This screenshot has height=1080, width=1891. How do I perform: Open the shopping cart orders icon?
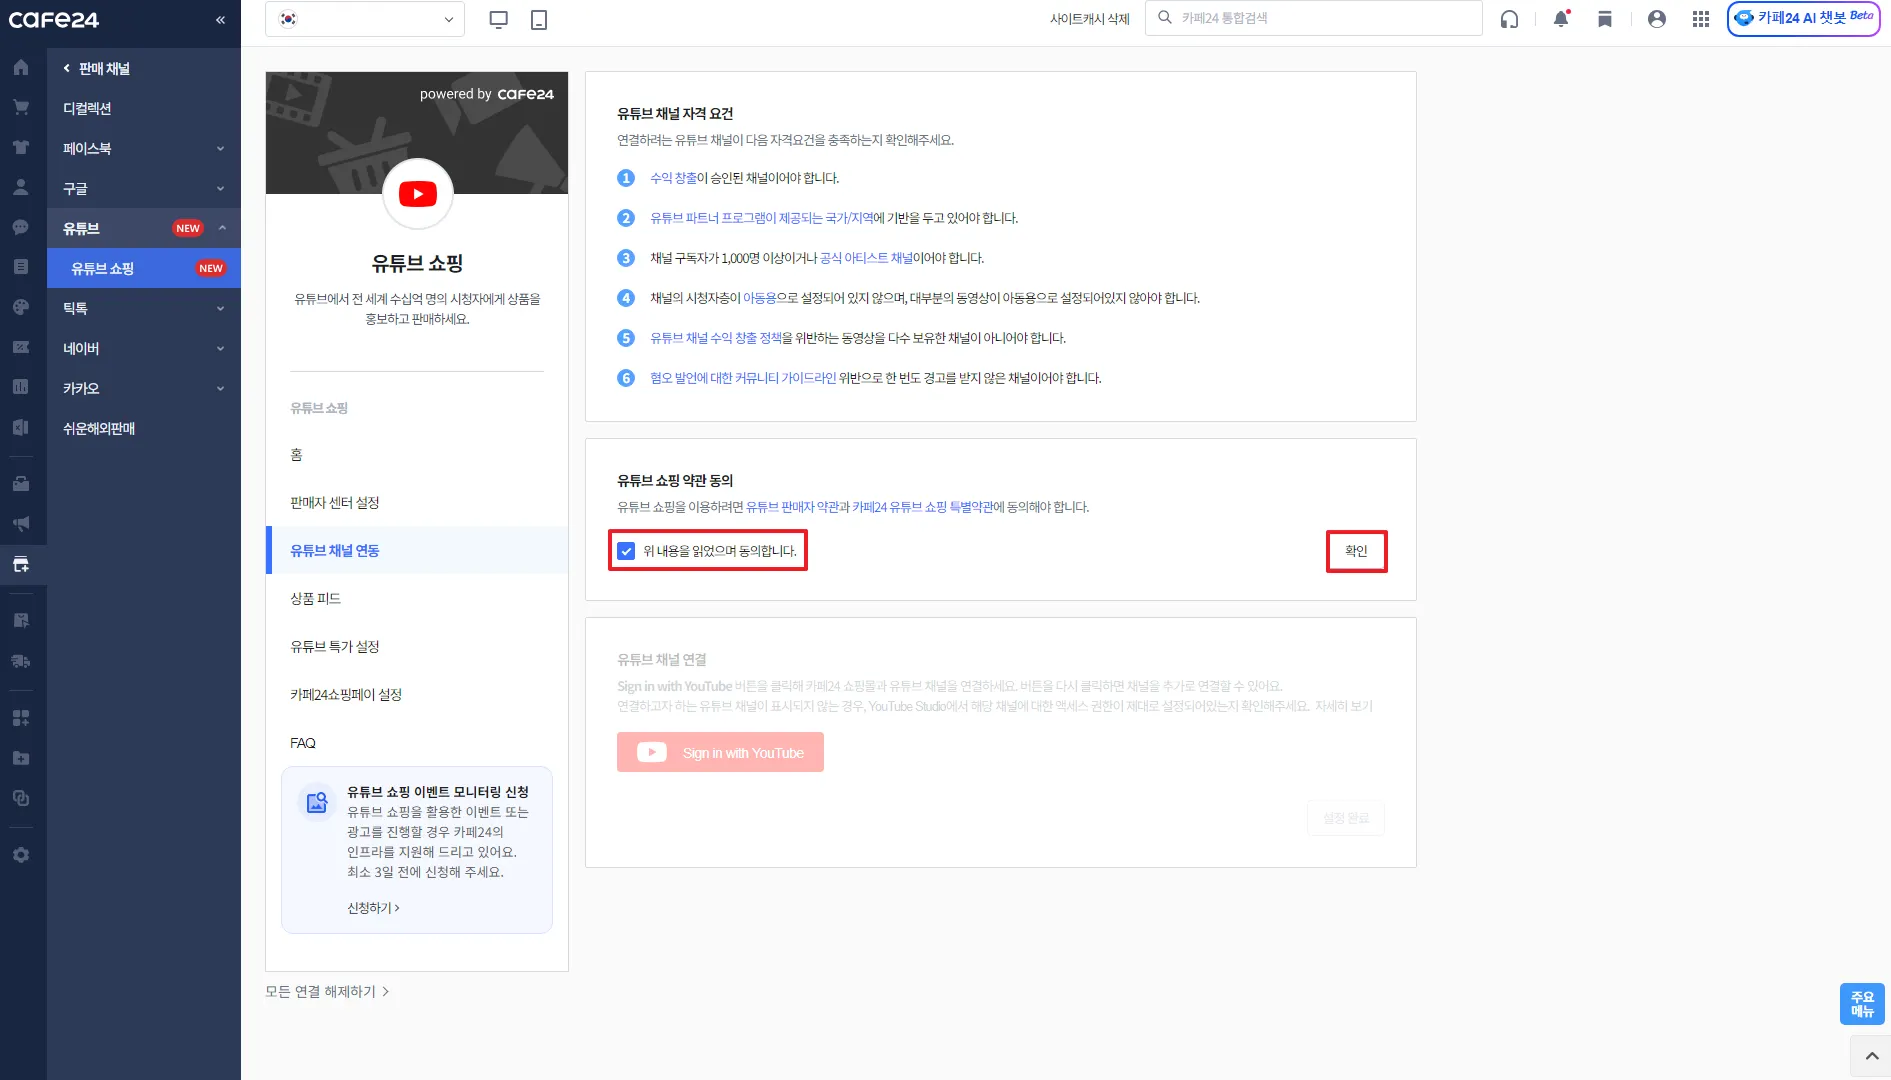click(x=21, y=107)
